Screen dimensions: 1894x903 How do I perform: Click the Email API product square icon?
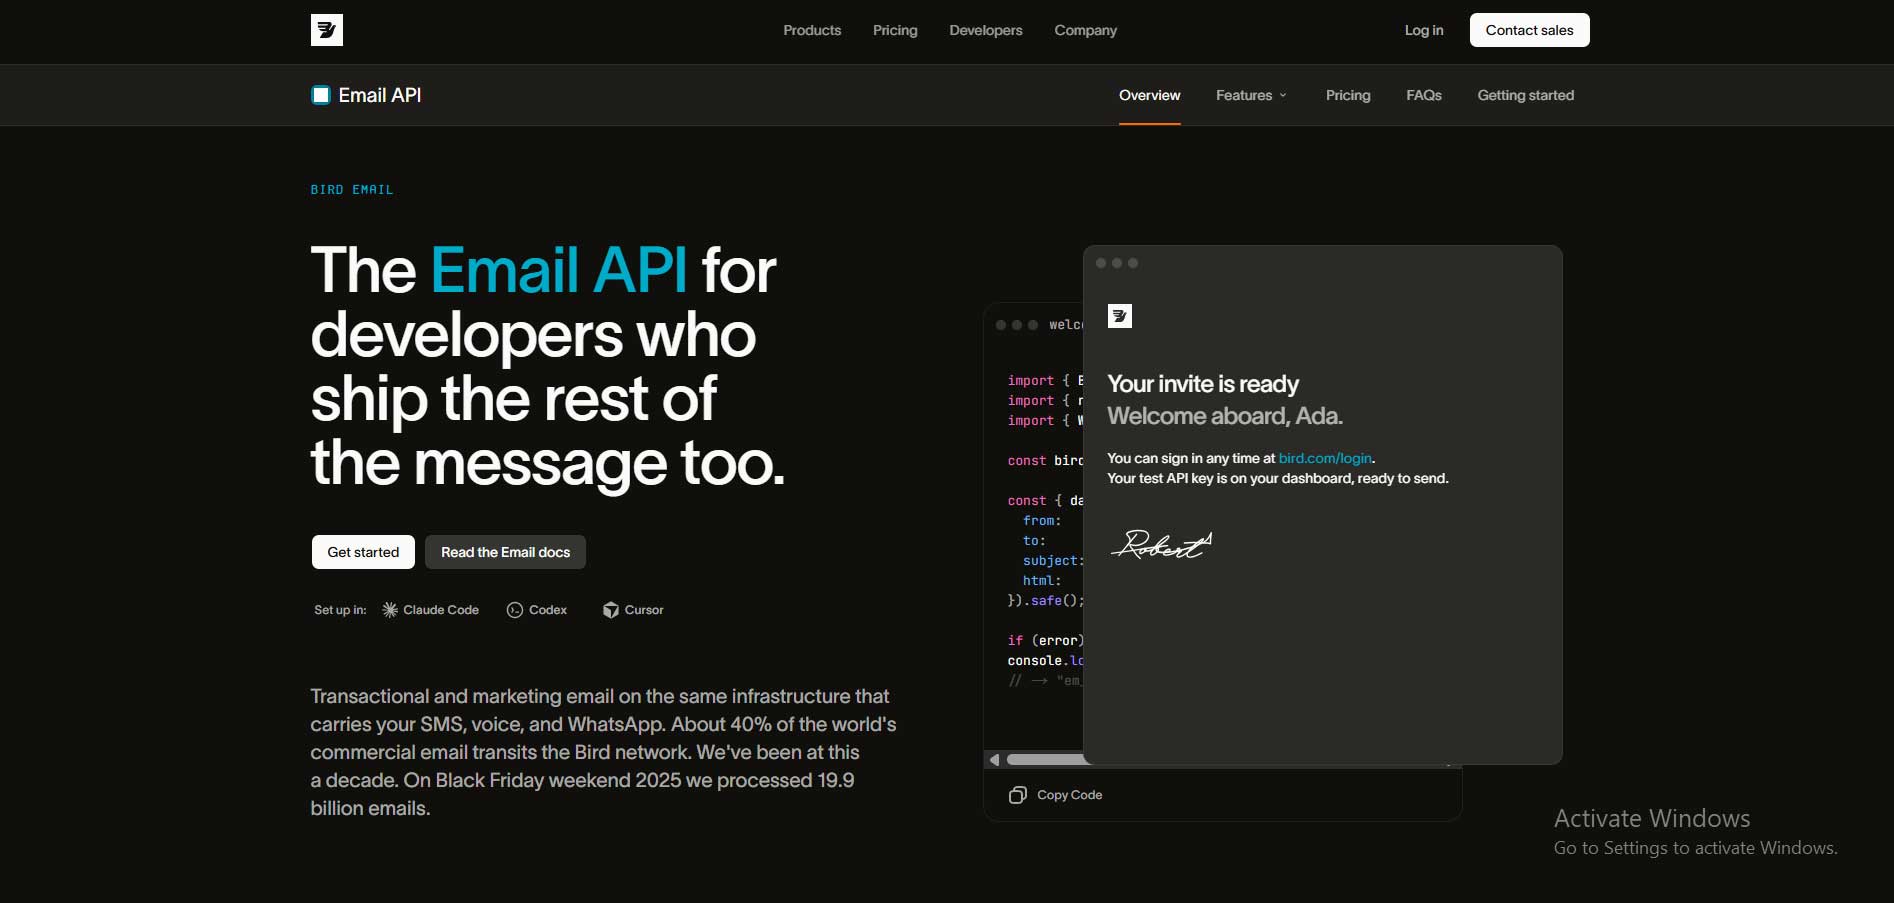click(x=321, y=95)
